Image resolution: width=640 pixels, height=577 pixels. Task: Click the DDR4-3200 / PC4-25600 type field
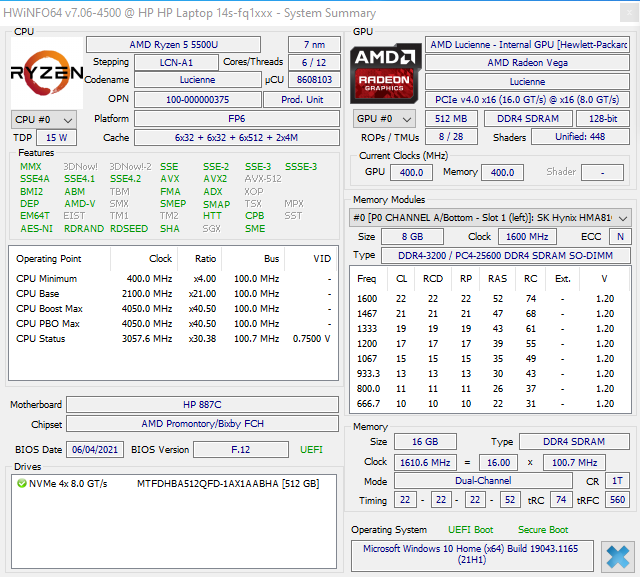(x=506, y=256)
